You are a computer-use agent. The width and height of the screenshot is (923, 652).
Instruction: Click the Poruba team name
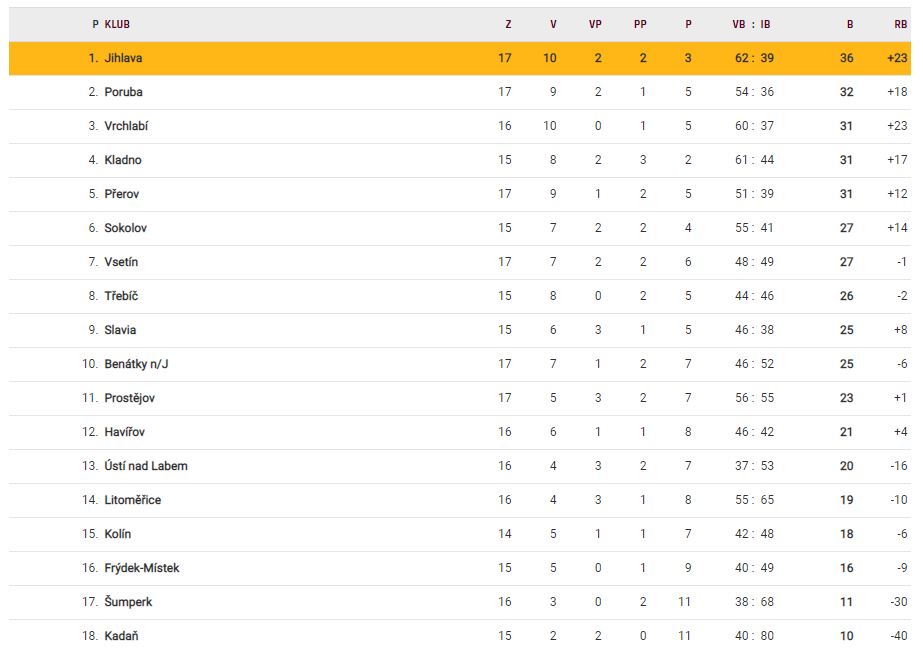tap(123, 92)
